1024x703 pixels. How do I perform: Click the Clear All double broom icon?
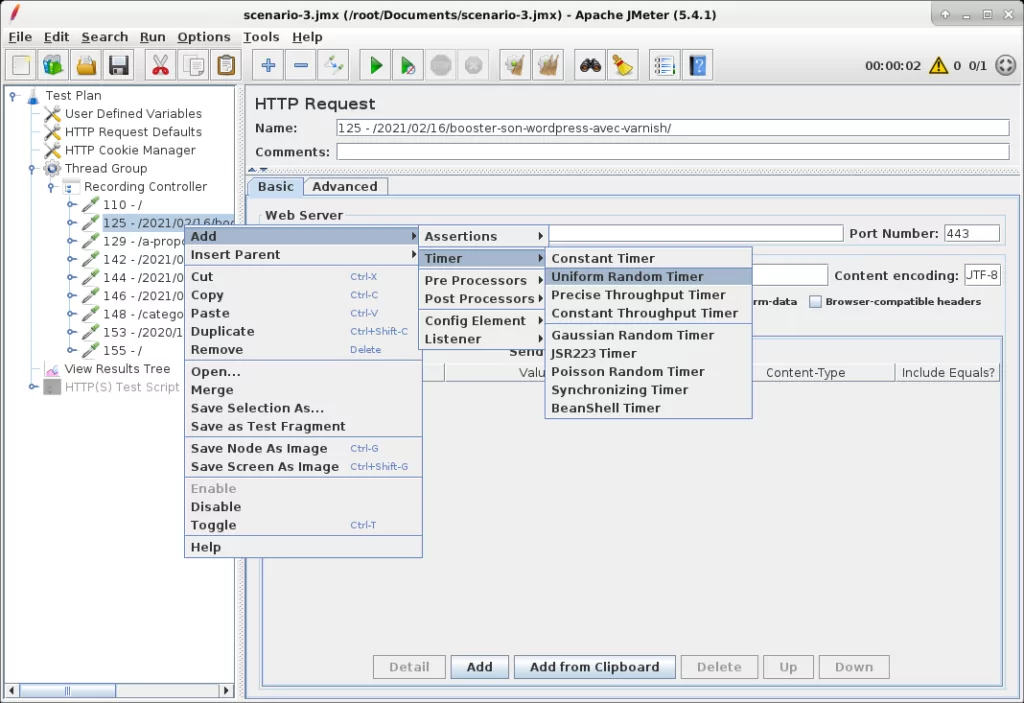pyautogui.click(x=548, y=65)
